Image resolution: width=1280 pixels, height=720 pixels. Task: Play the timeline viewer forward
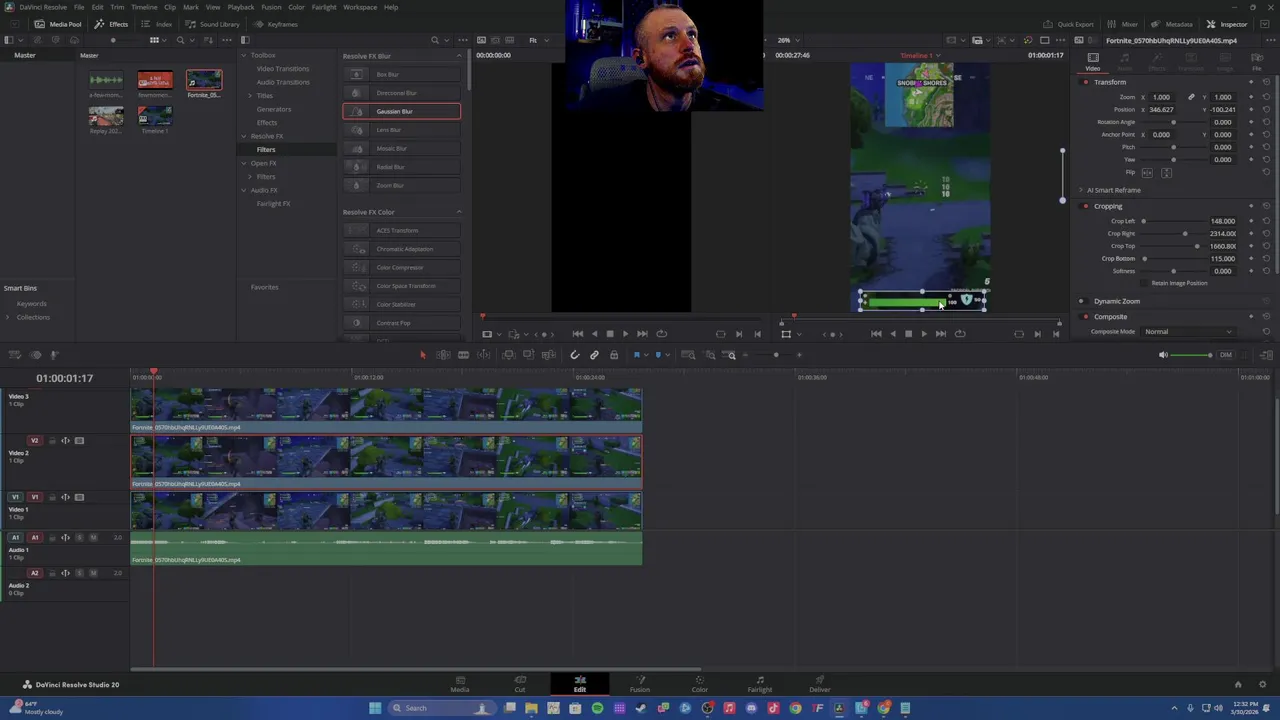(x=923, y=334)
